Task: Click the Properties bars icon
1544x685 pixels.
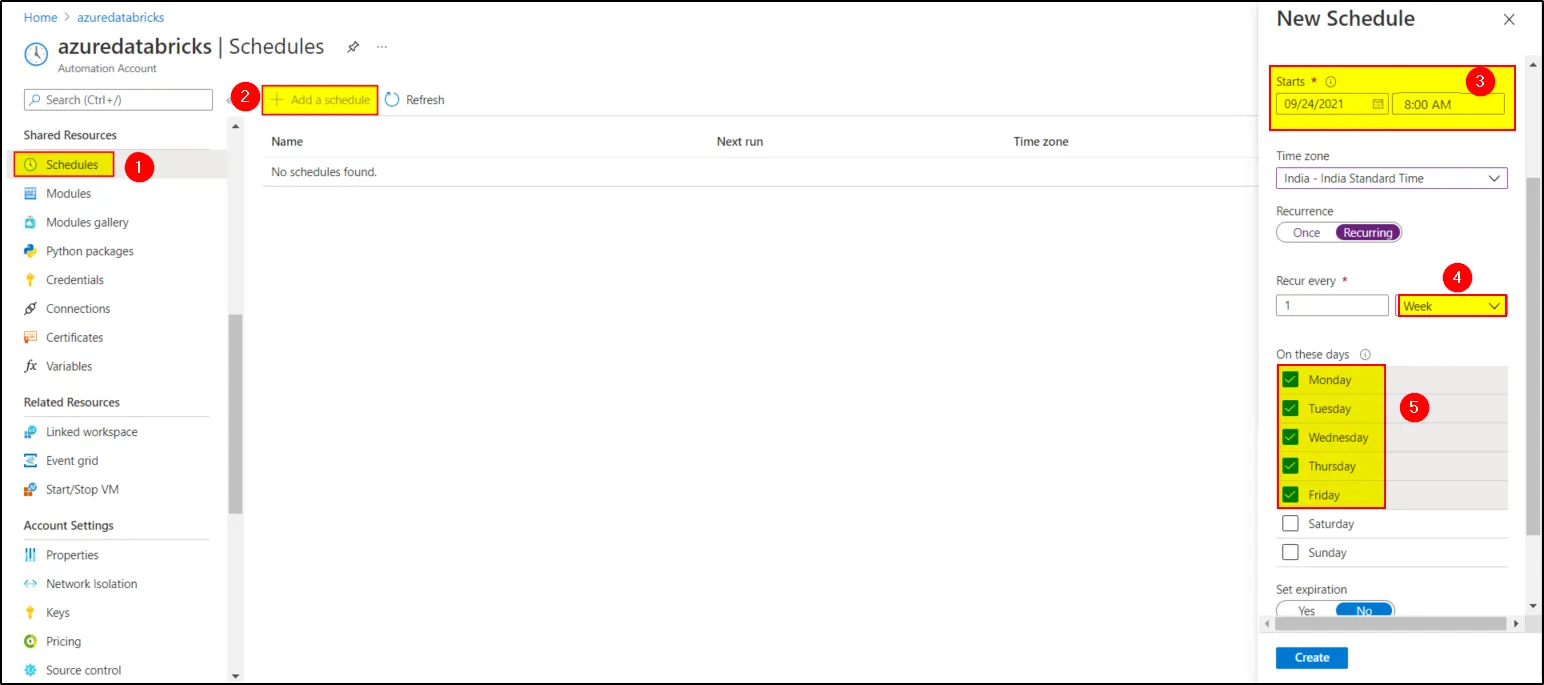Action: (30, 555)
